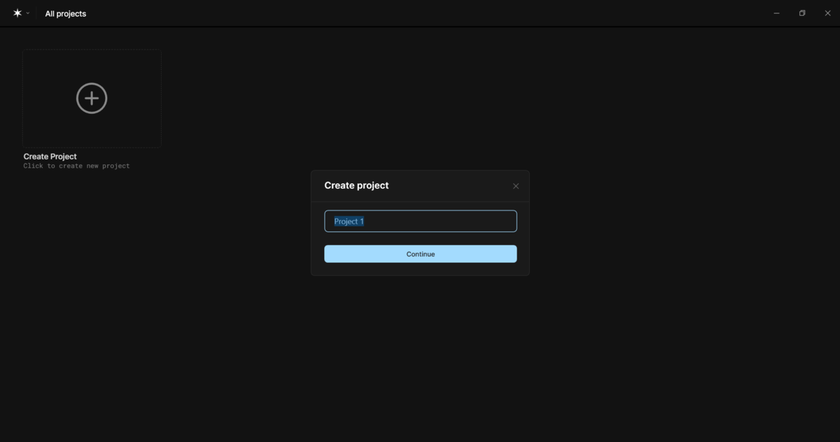Open the All projects heading
The image size is (840, 442).
coord(65,14)
